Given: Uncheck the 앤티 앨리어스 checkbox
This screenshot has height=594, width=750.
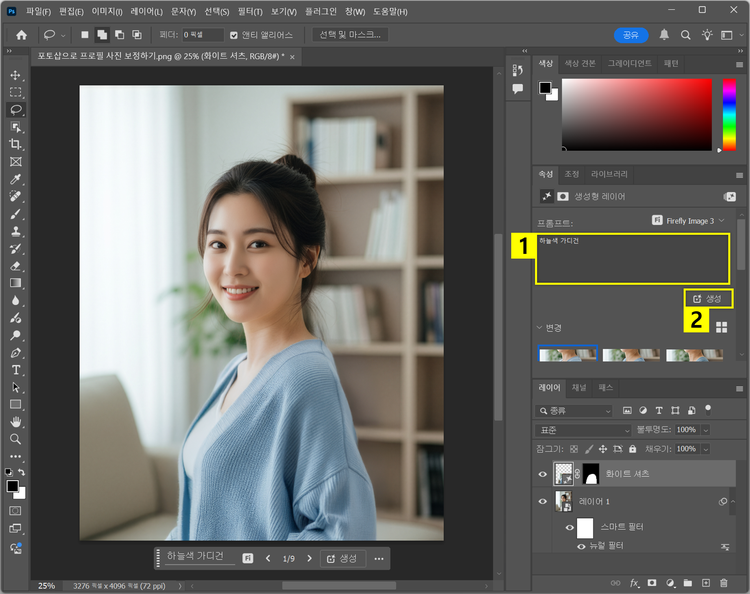Looking at the screenshot, I should click(x=234, y=35).
